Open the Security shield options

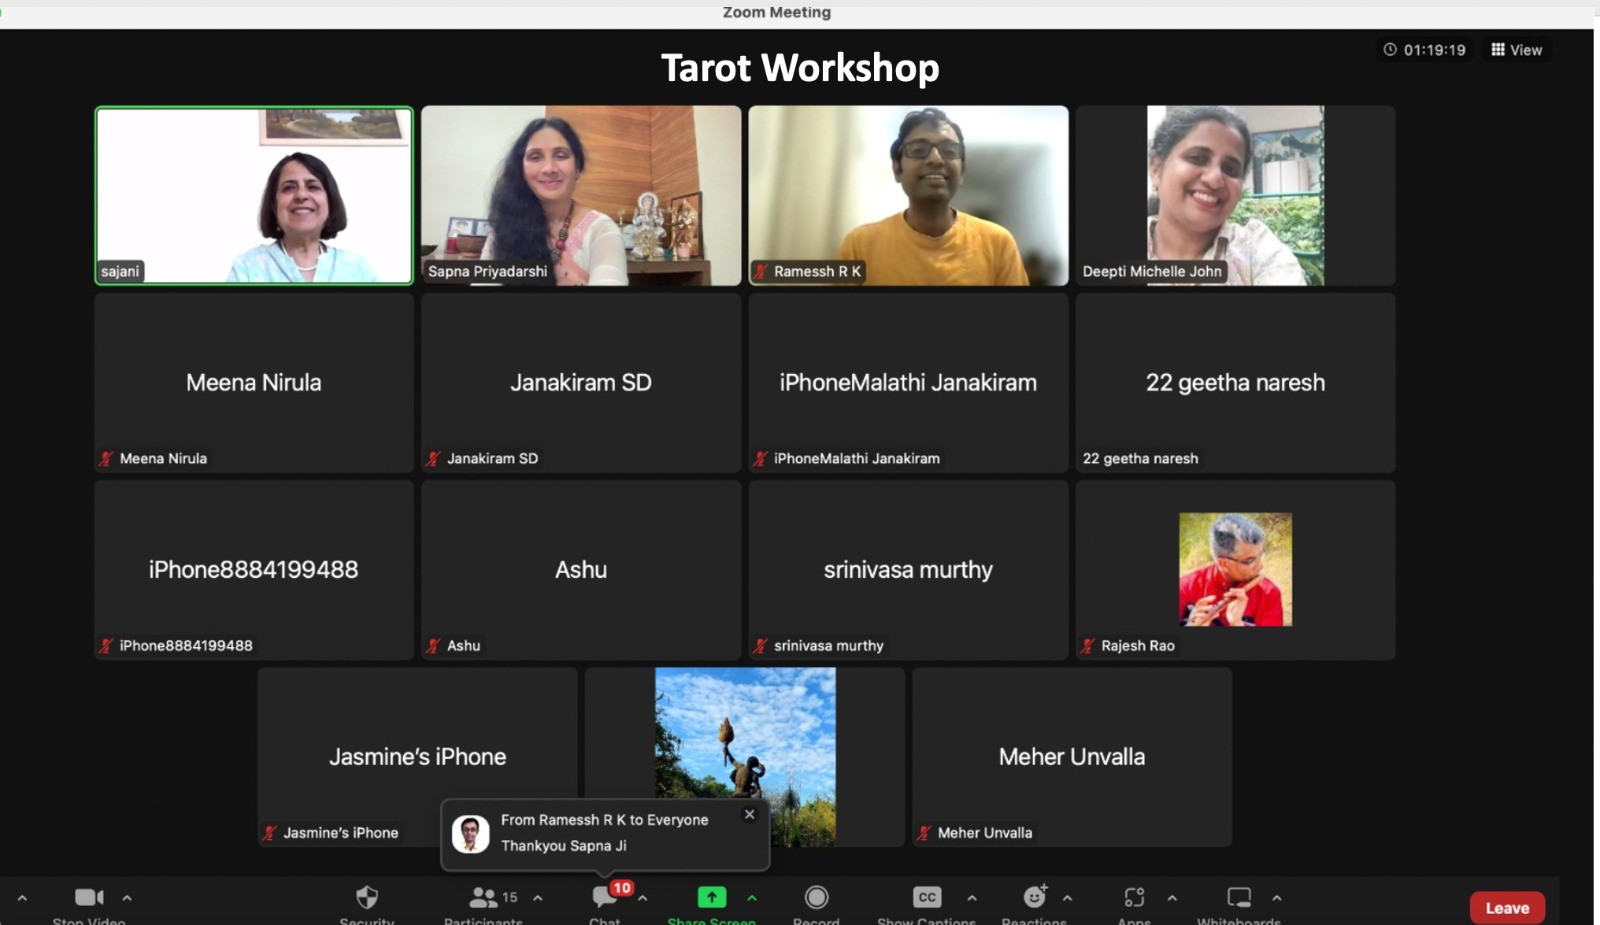pos(367,897)
